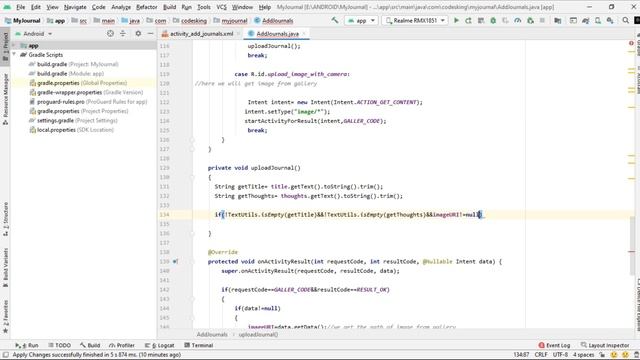Open Search Everywhere magnifier icon

(626, 20)
